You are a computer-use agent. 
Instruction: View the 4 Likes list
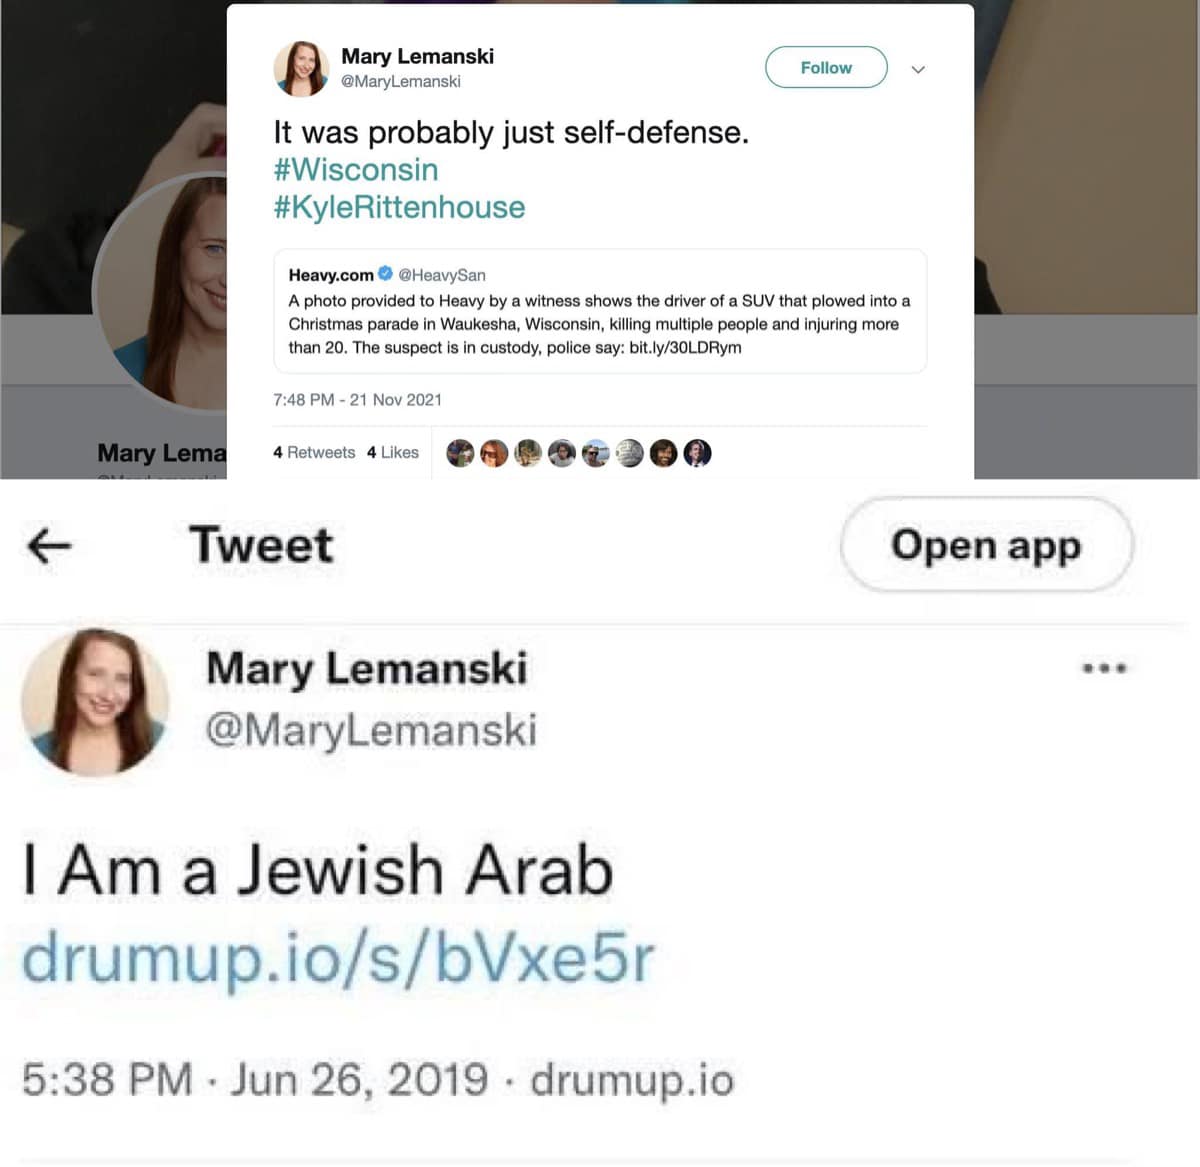392,452
